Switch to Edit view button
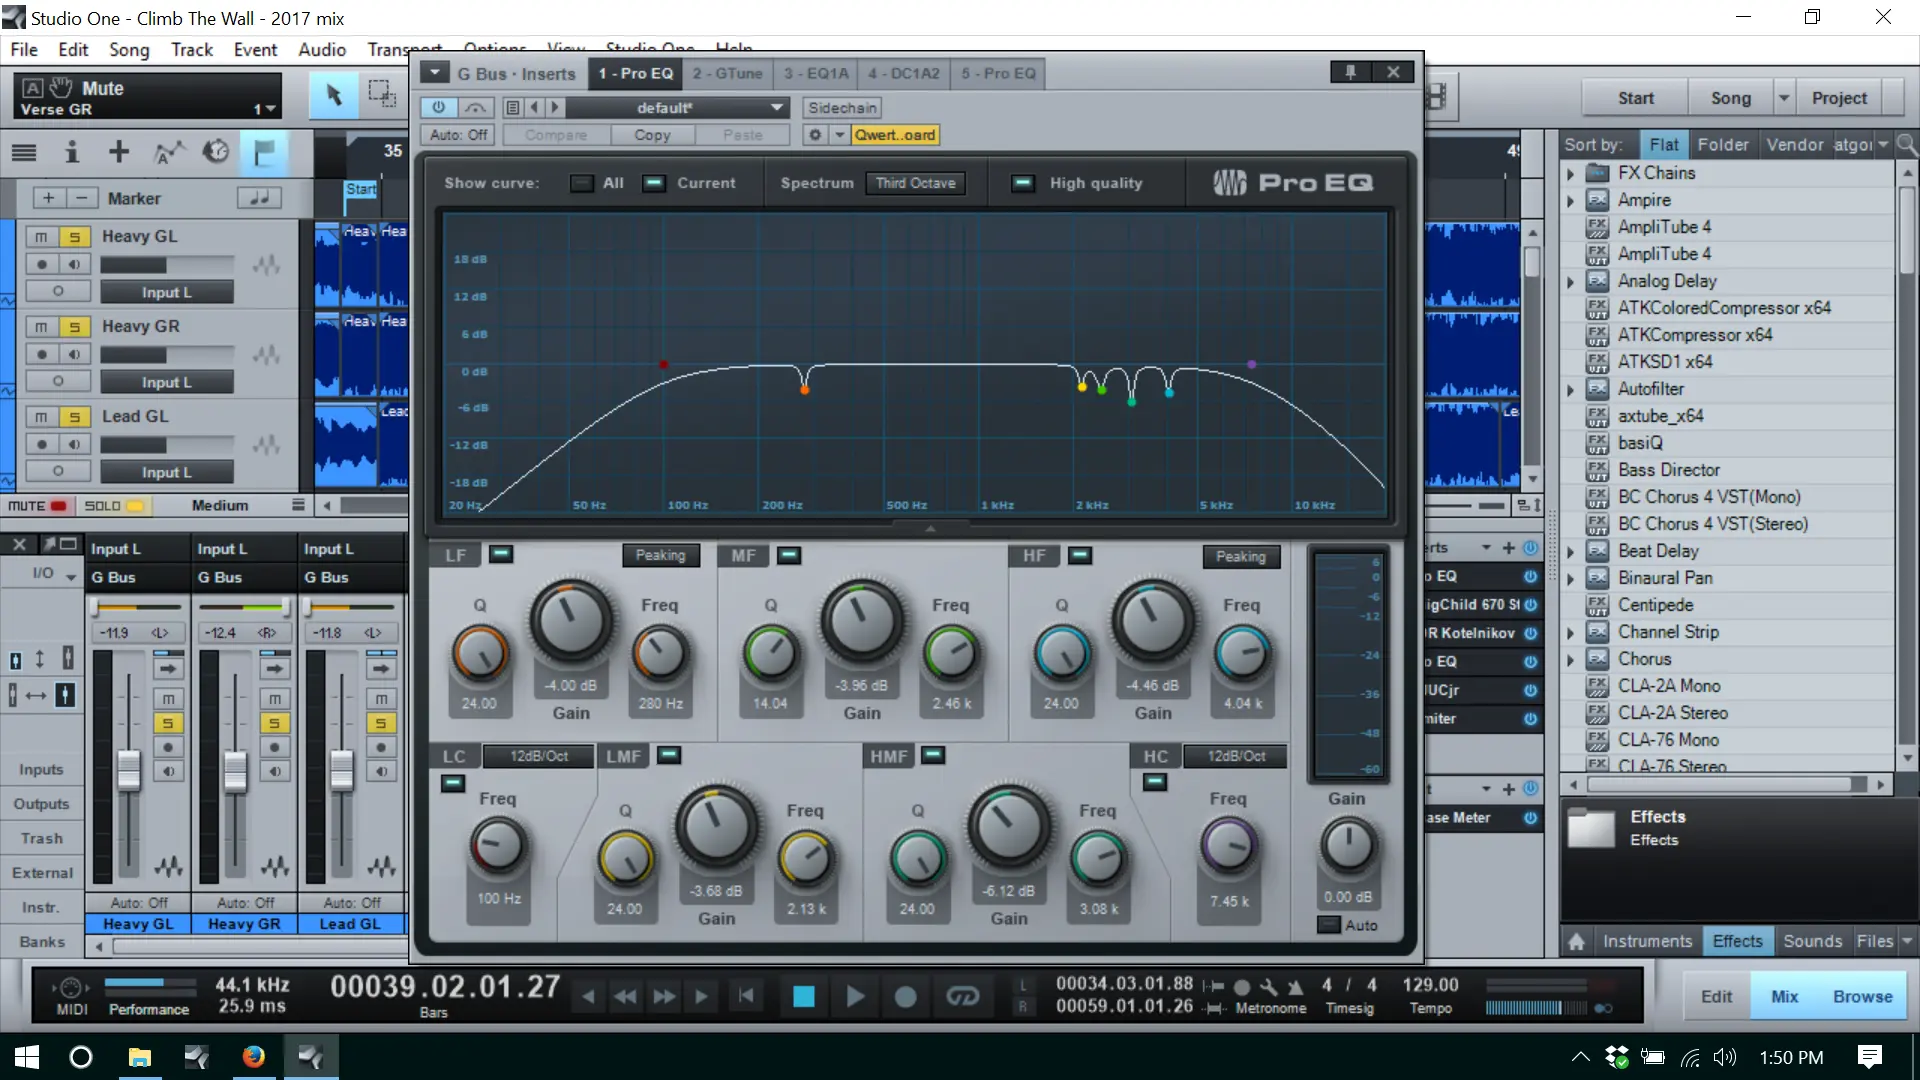Screen dimensions: 1920x1080 (1716, 996)
